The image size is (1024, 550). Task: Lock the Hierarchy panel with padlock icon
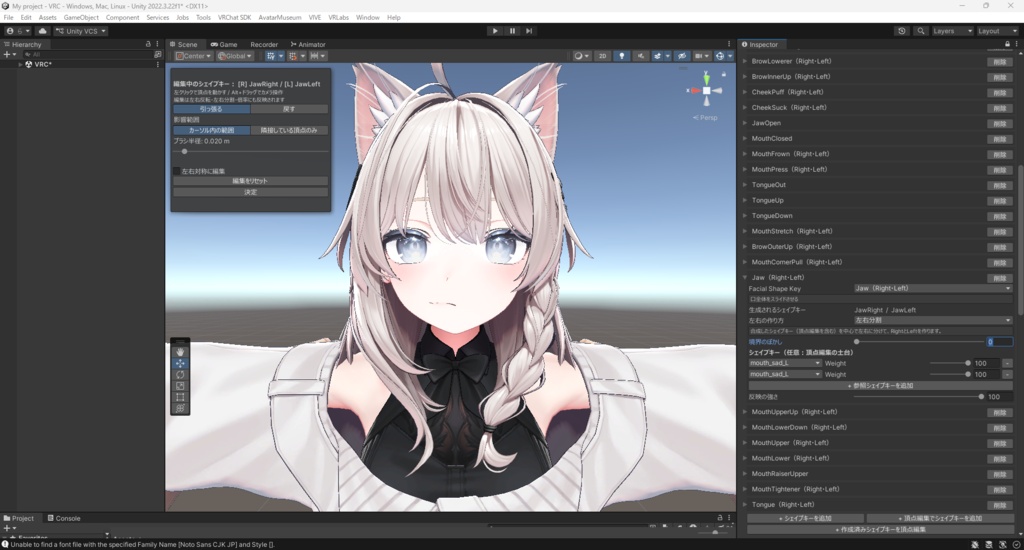pos(148,44)
